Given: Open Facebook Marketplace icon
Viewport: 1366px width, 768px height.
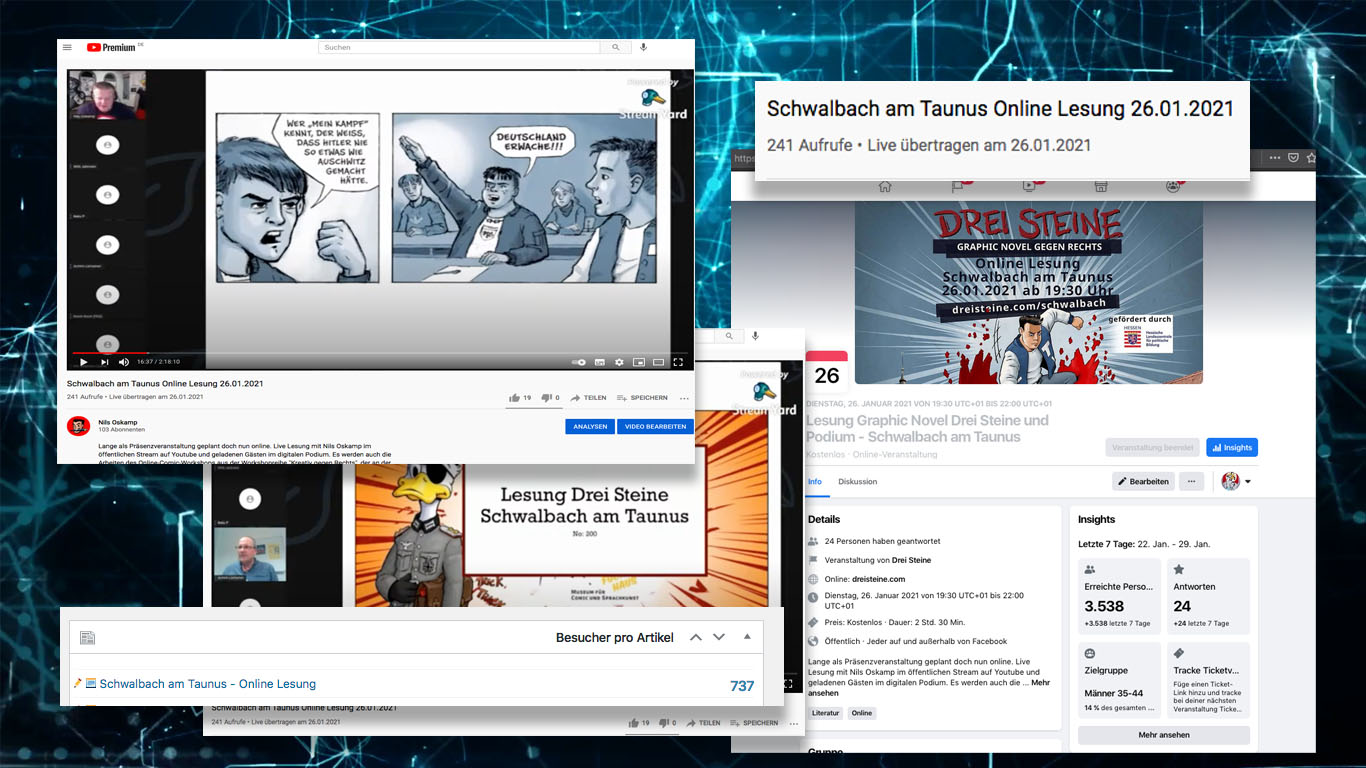Looking at the screenshot, I should click(1101, 186).
